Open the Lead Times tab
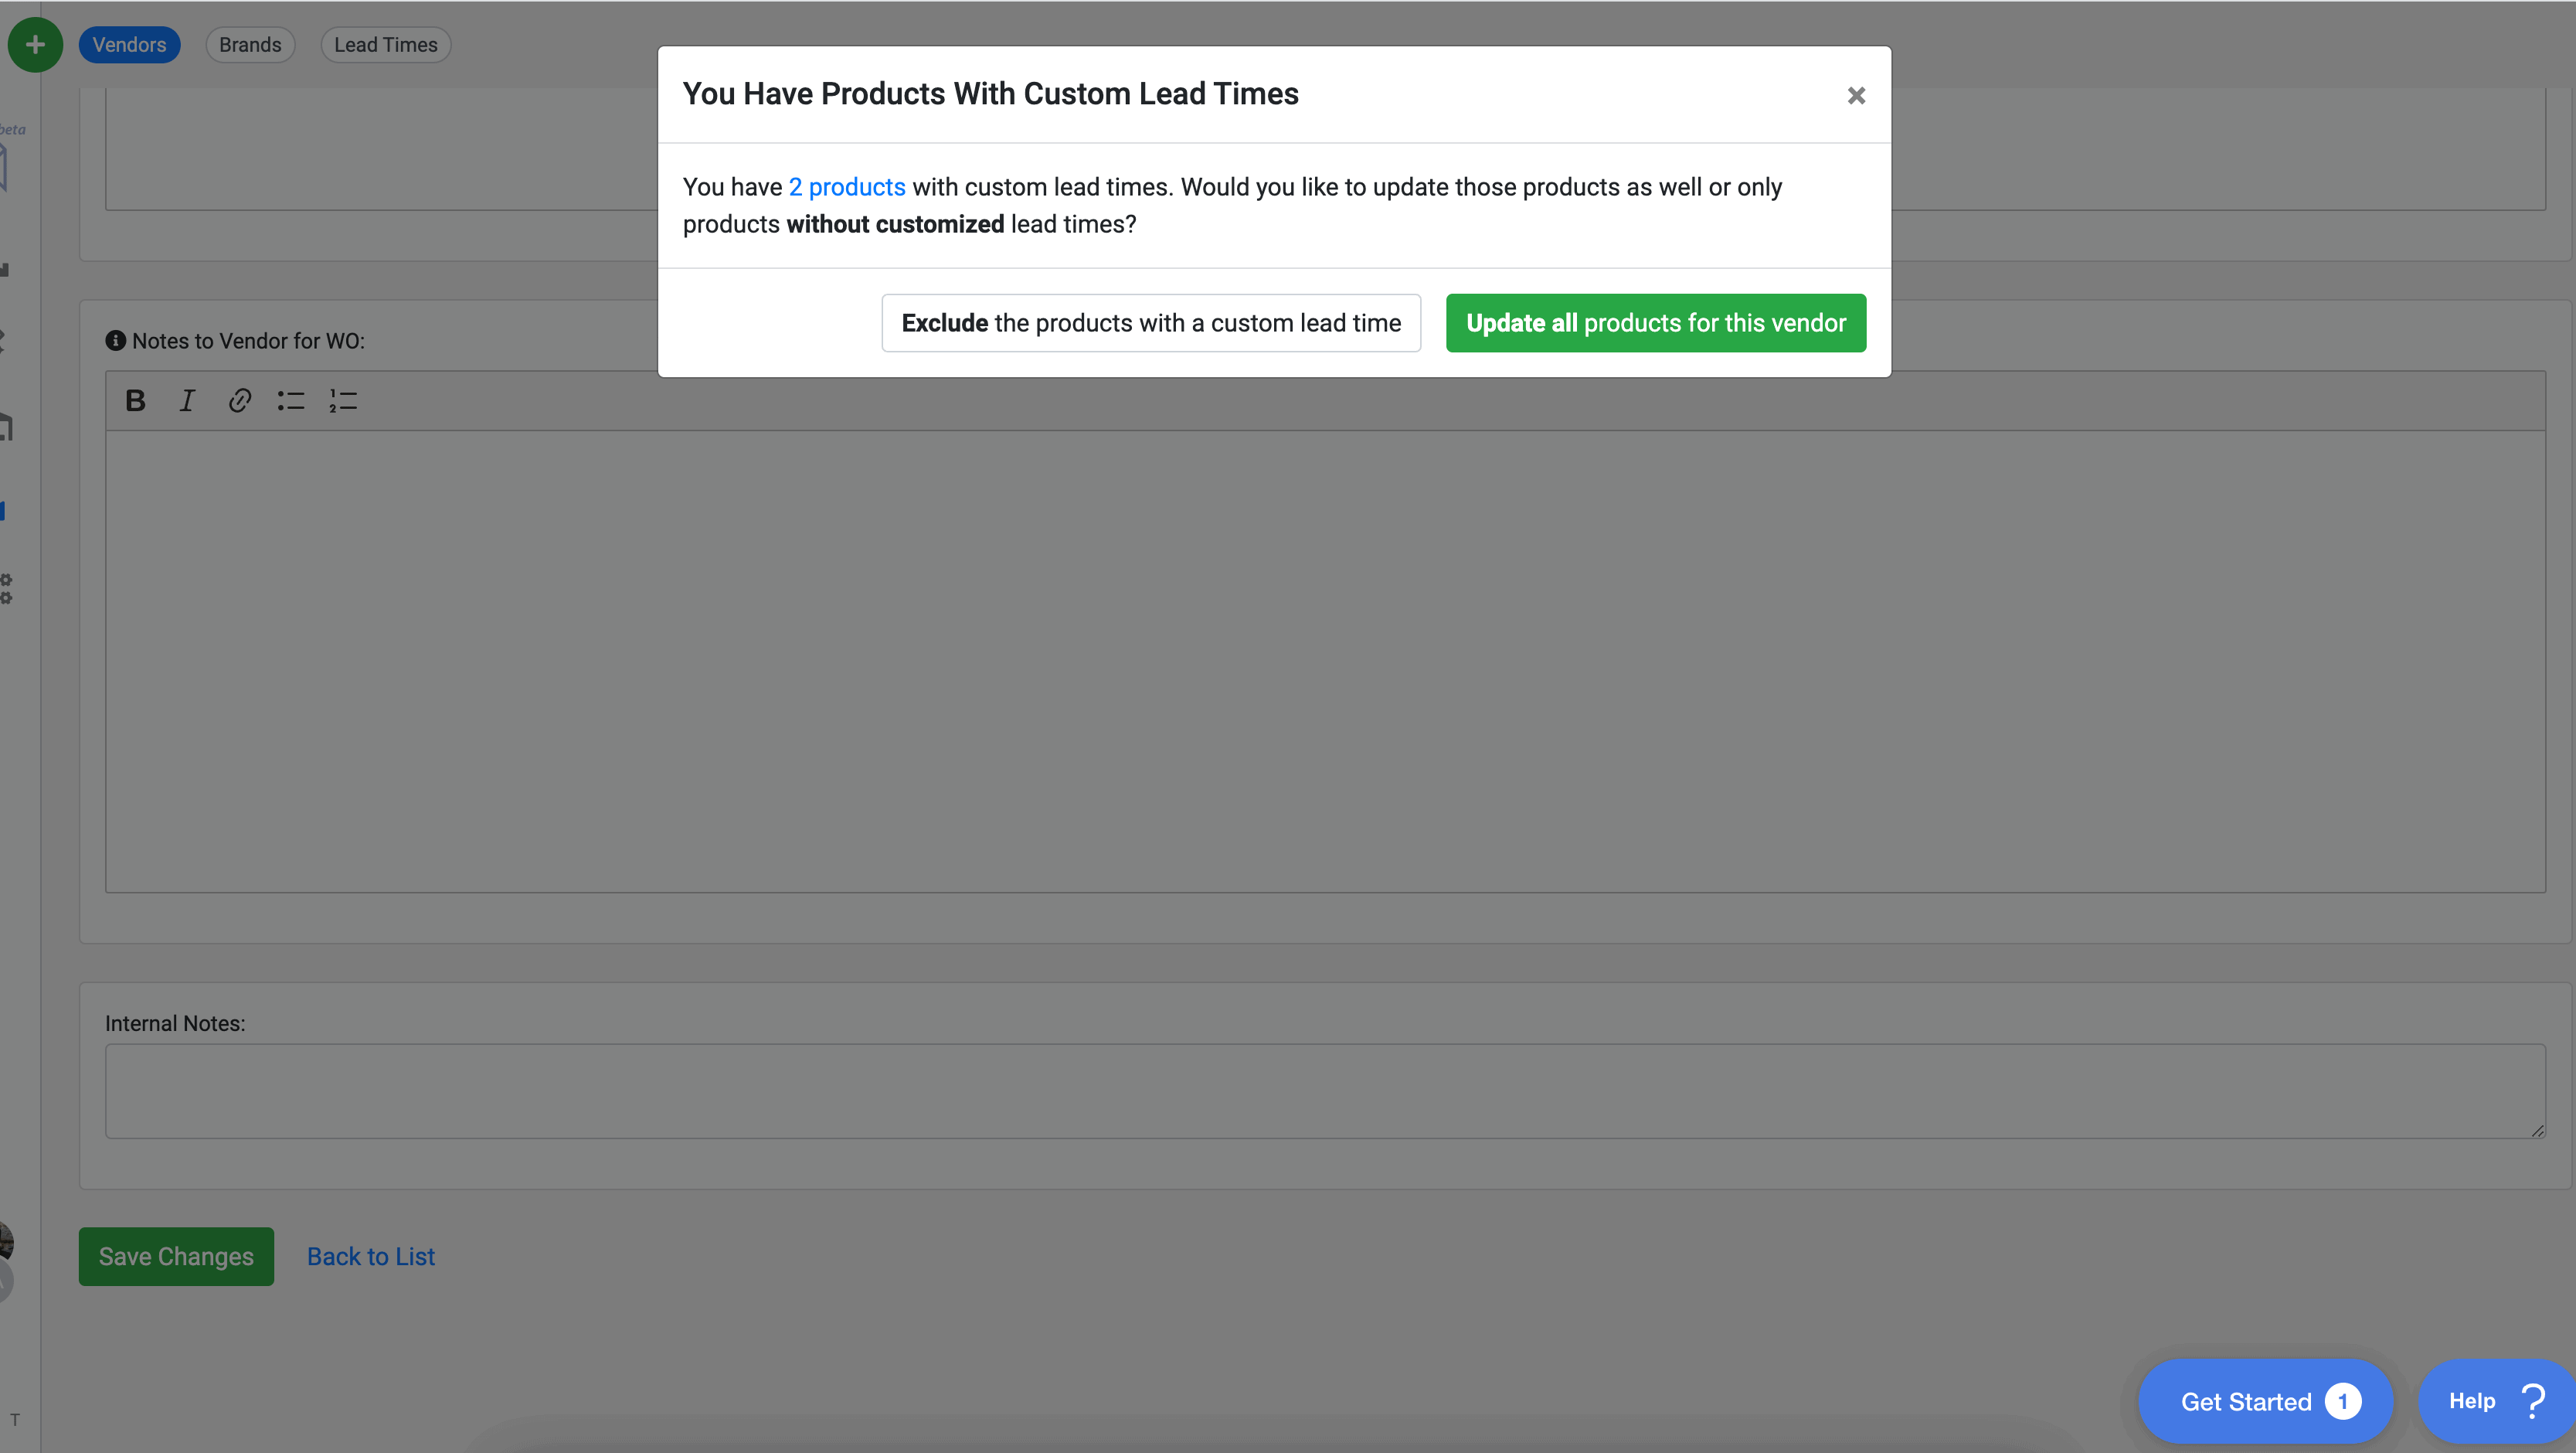Image resolution: width=2576 pixels, height=1453 pixels. [x=386, y=43]
